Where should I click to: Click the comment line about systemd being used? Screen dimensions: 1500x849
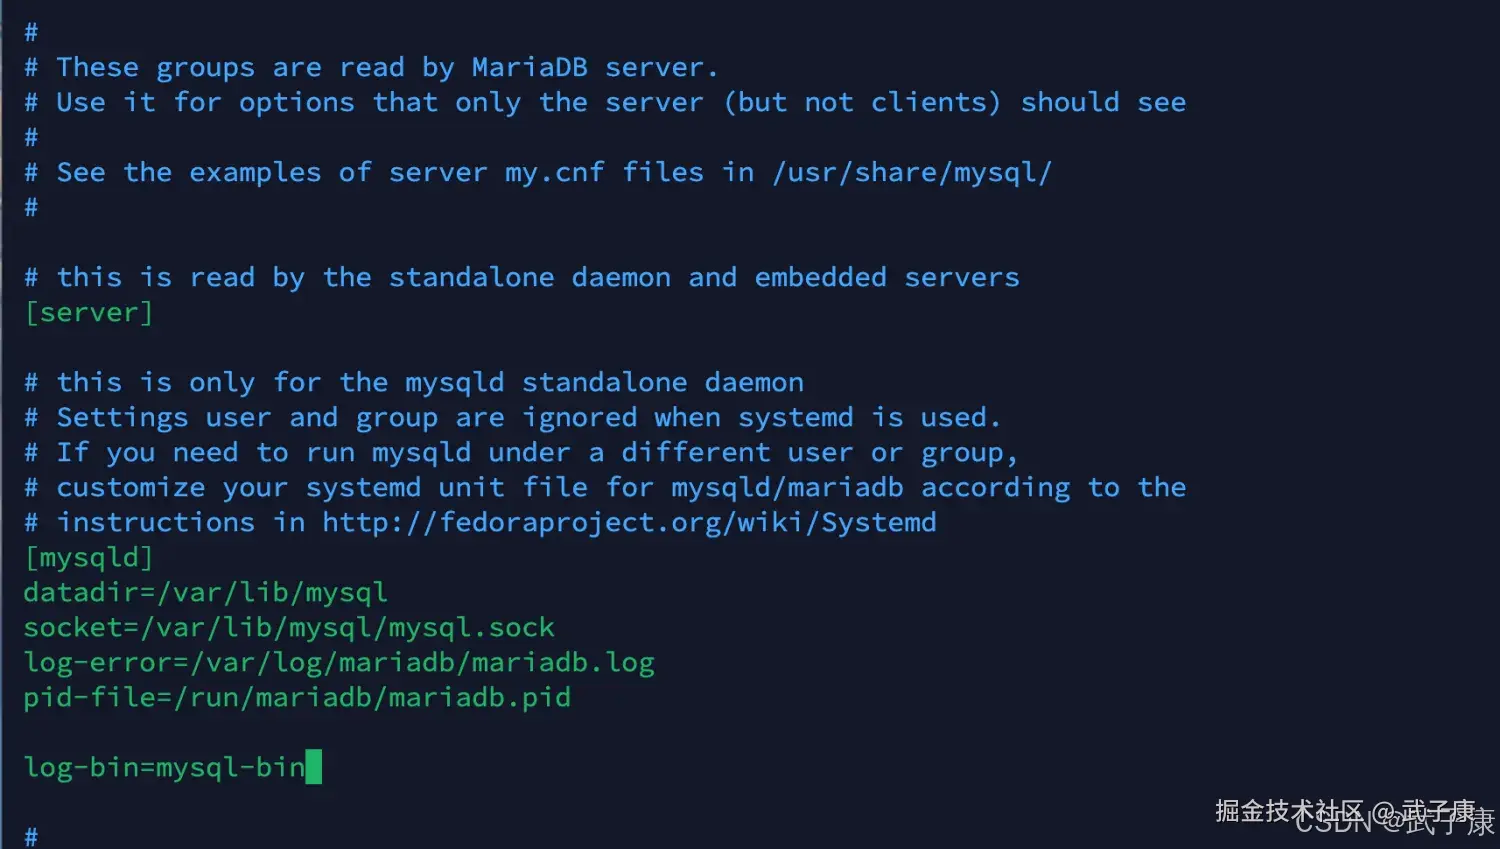tap(512, 417)
